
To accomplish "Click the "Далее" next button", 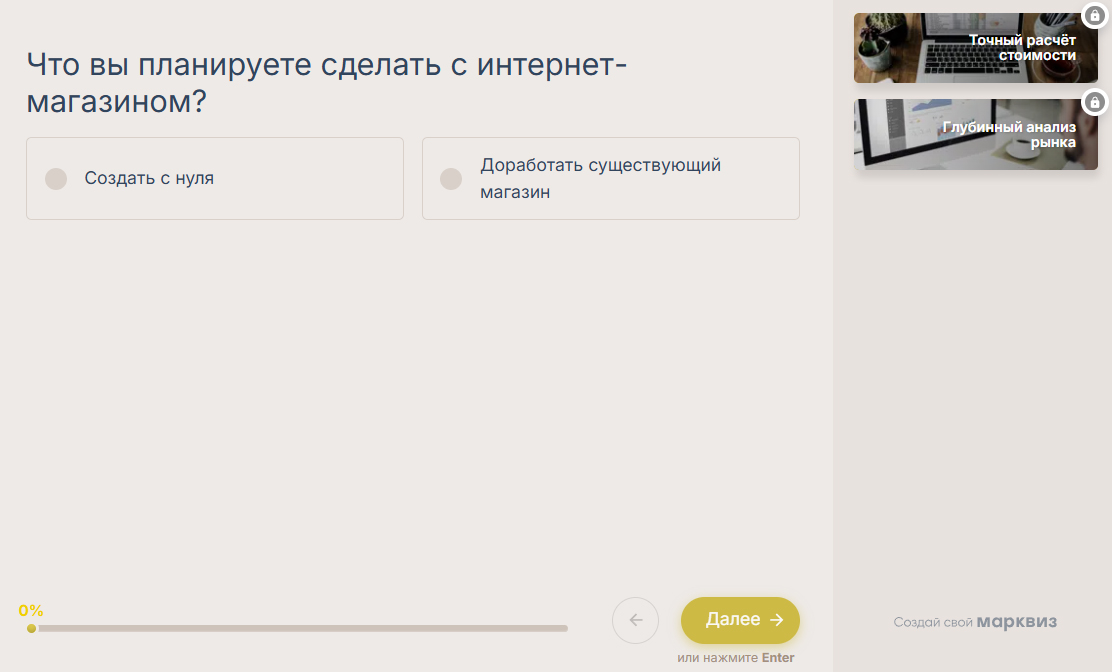I will (740, 620).
